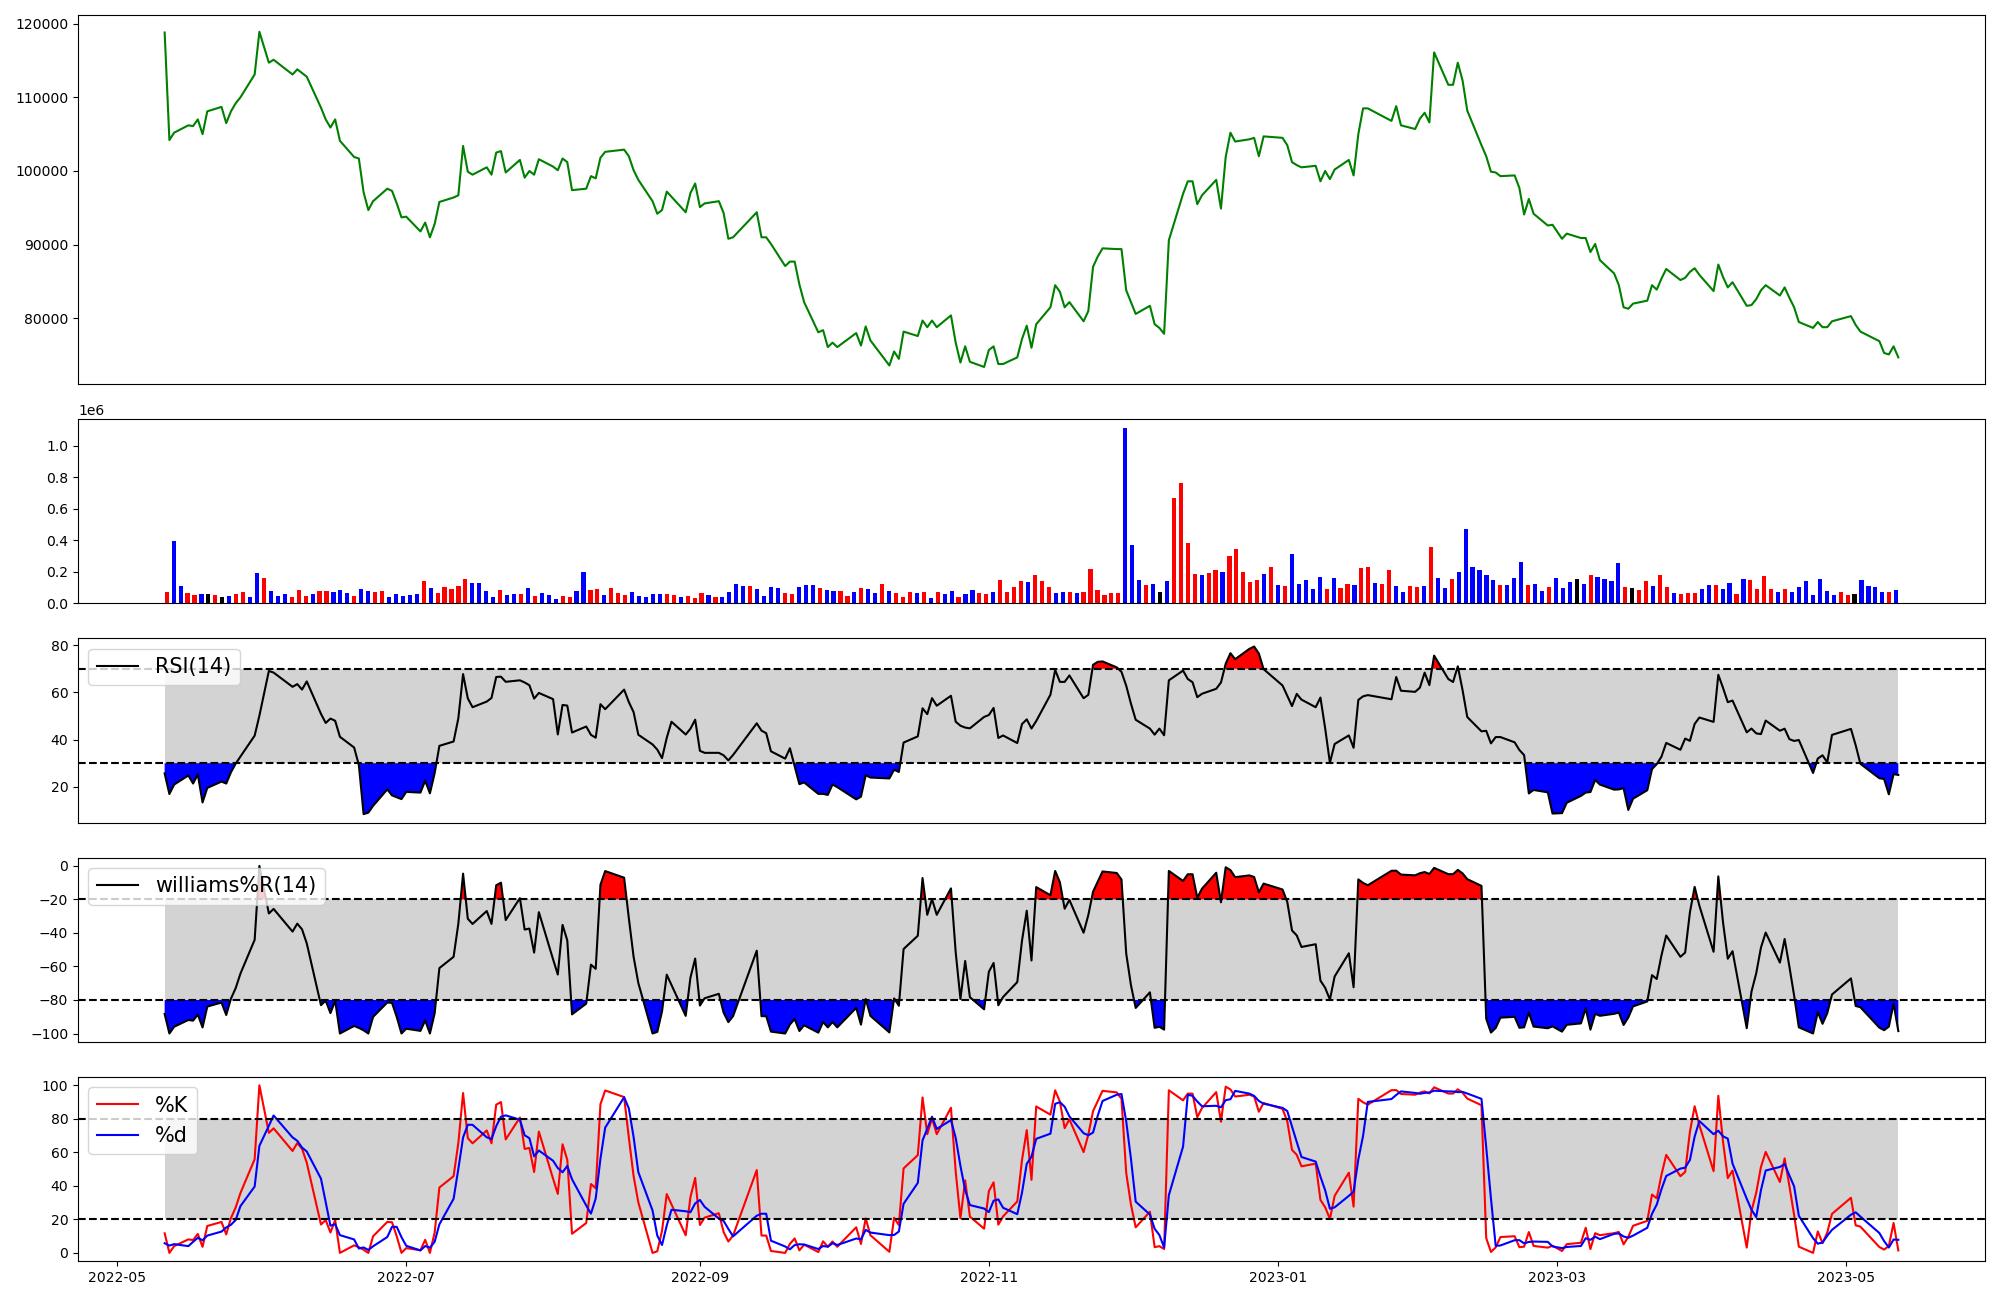This screenshot has height=1300, width=2000.
Task: Click the 2022-11 date tick label
Action: tap(988, 1277)
